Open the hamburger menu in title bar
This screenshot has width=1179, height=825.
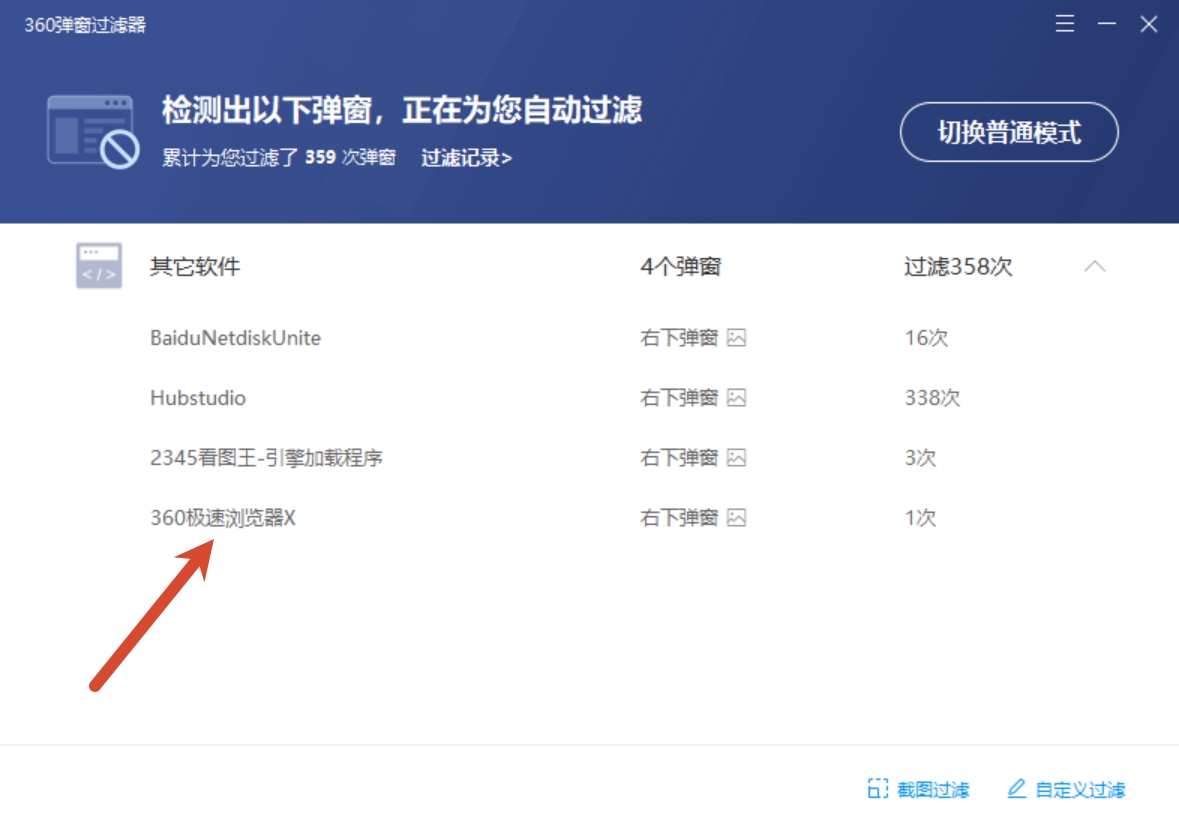pos(1064,24)
